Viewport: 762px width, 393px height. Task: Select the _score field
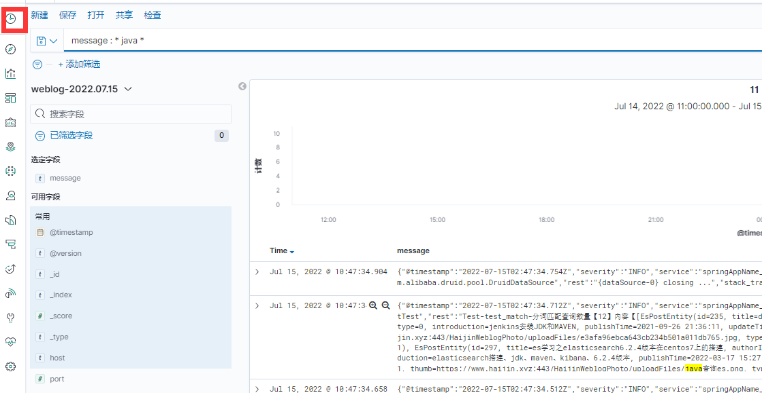tap(61, 316)
